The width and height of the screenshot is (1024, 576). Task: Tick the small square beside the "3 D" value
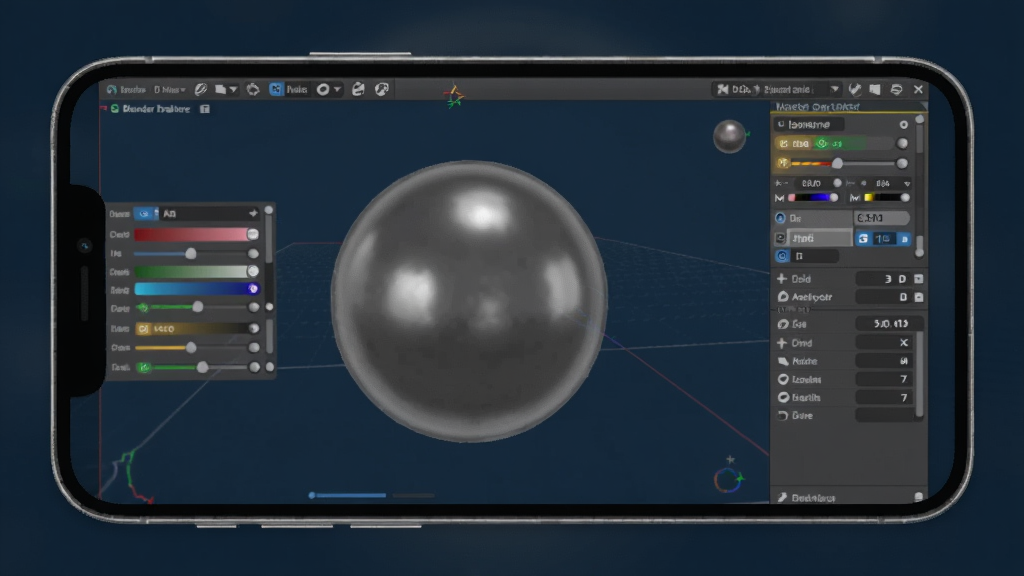tap(919, 279)
